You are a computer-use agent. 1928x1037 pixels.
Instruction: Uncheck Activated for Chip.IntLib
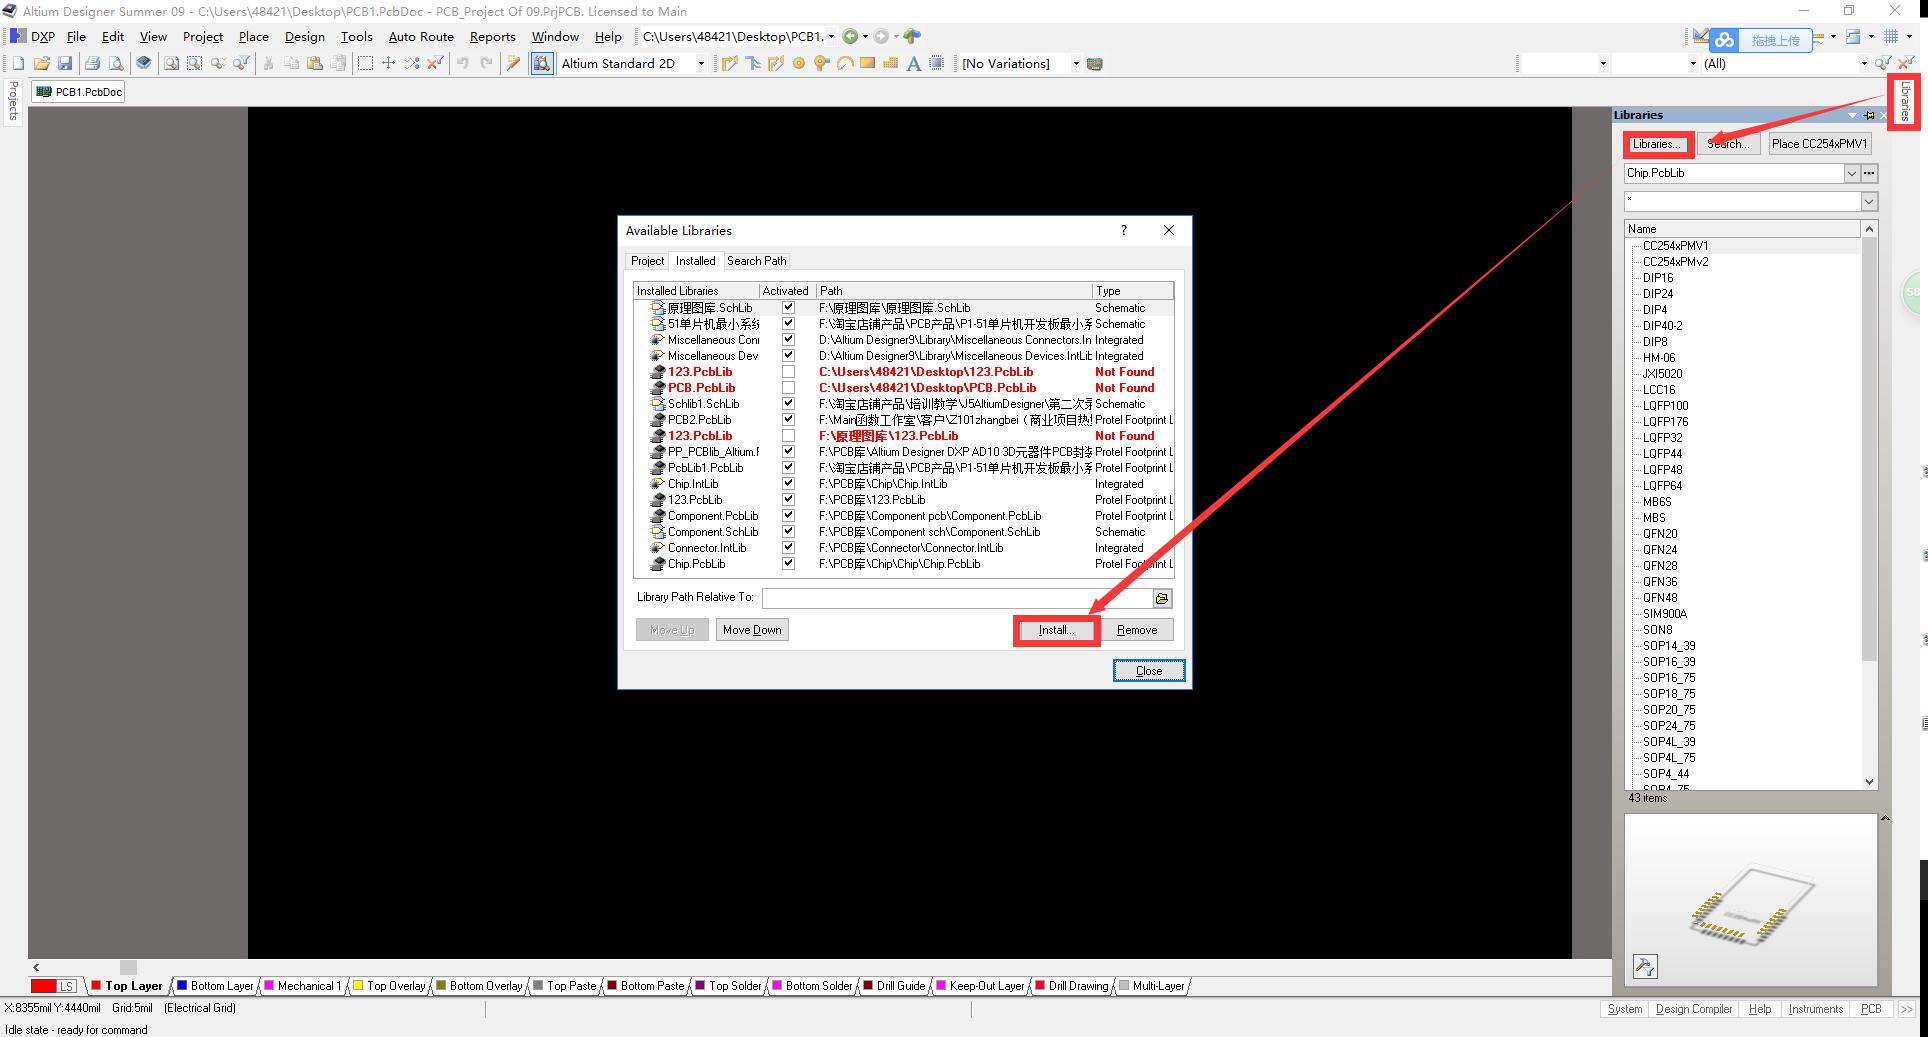click(x=788, y=484)
